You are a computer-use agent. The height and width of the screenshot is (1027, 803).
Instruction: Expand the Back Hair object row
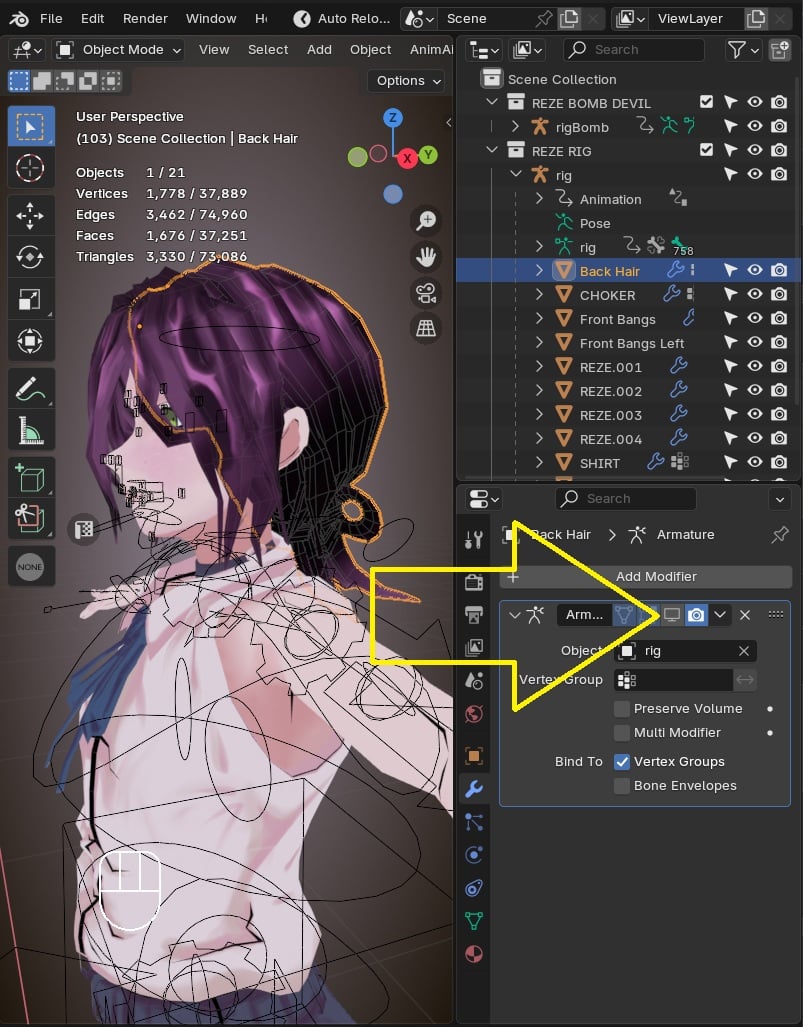click(x=539, y=270)
